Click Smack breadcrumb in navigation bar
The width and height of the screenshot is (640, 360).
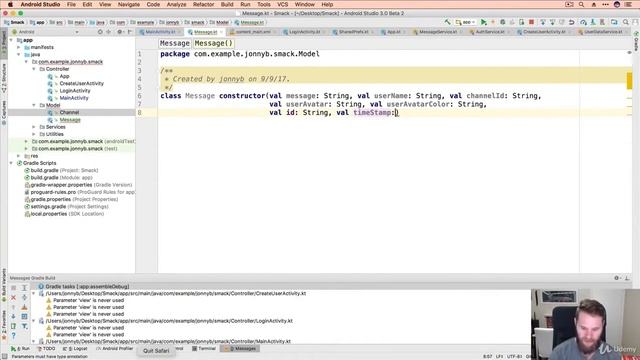tap(14, 22)
